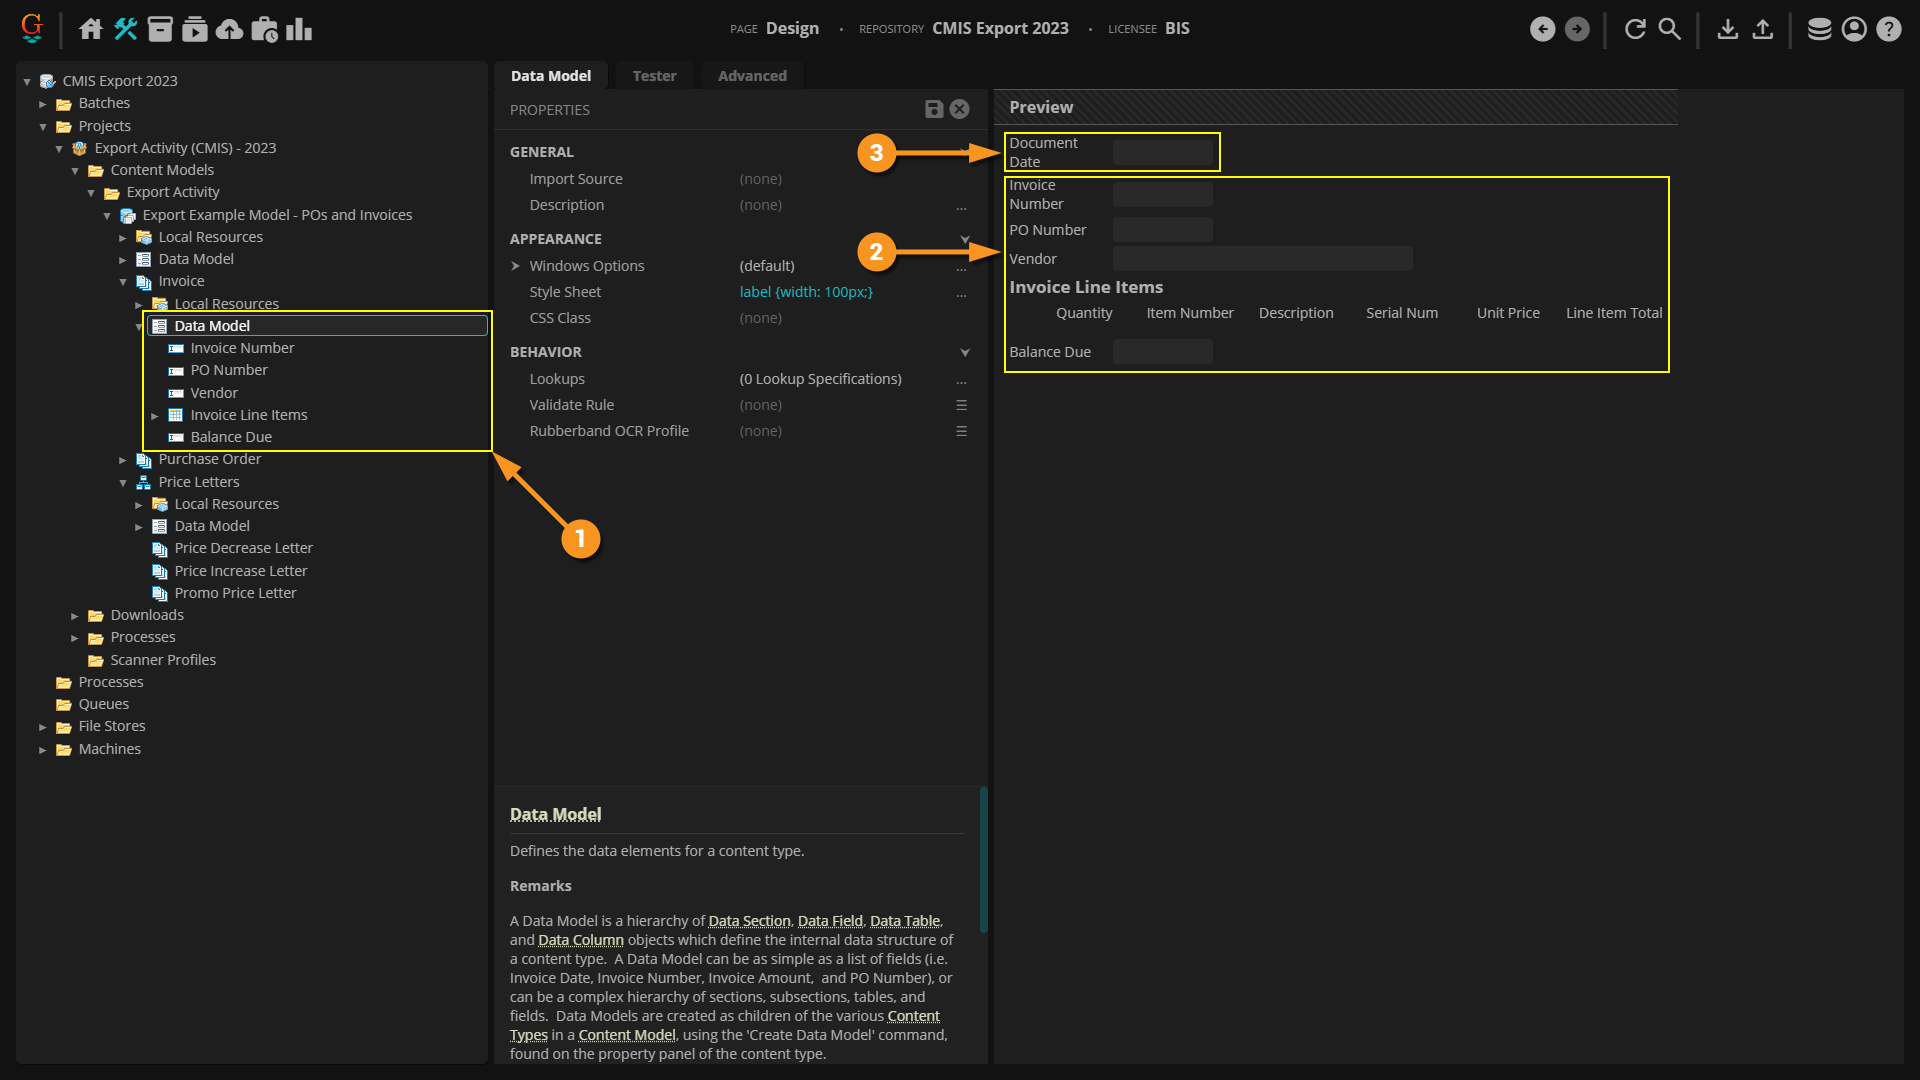1920x1080 pixels.
Task: Open the database repository icon
Action: point(1819,29)
